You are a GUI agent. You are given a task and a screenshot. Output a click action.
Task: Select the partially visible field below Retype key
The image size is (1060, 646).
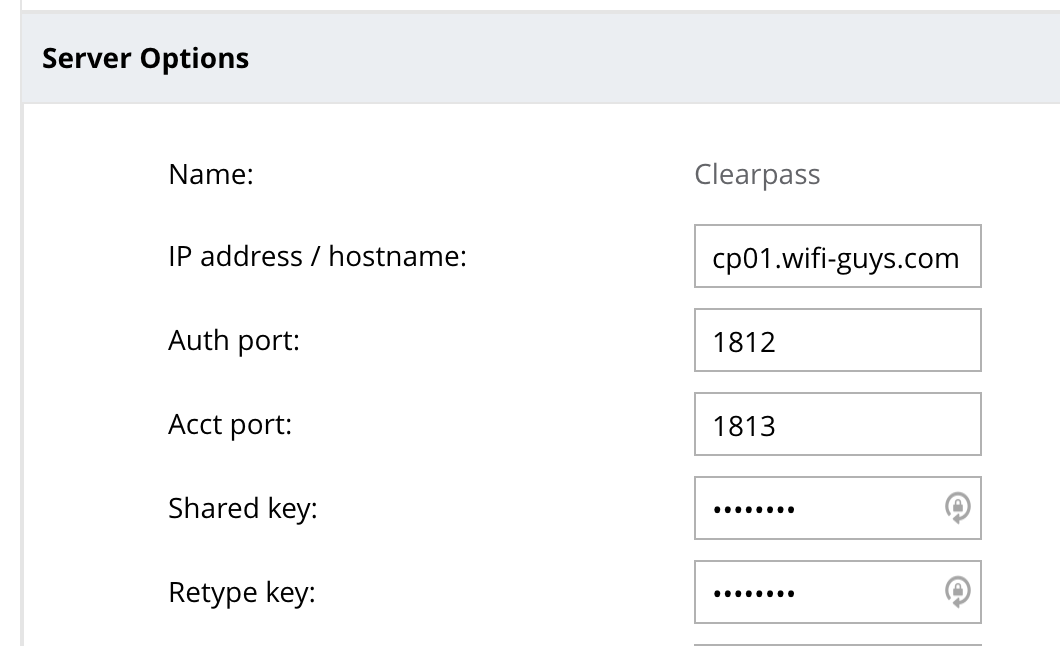[x=837, y=643]
